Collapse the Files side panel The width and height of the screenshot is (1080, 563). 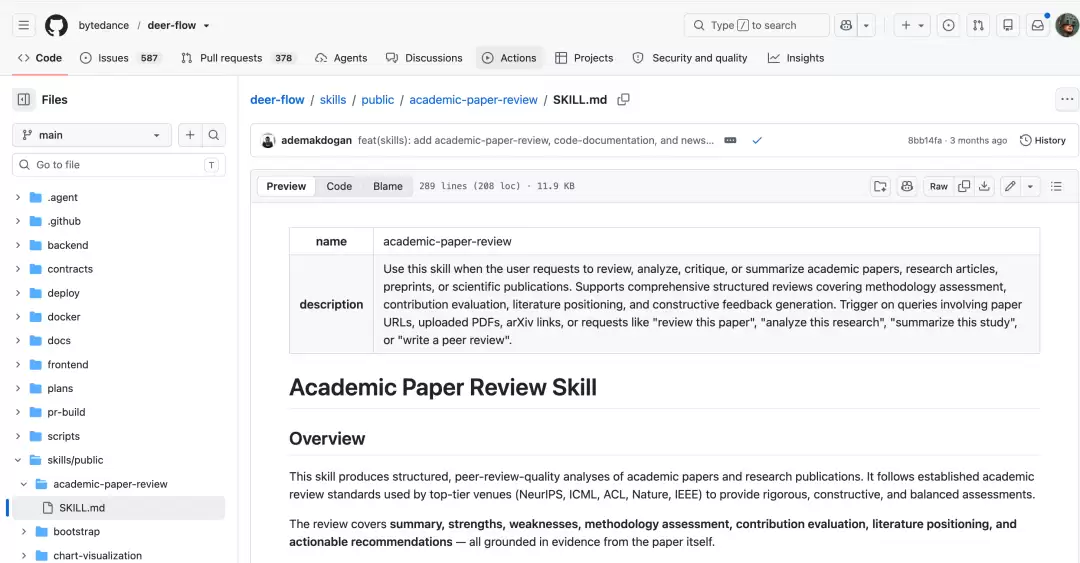pyautogui.click(x=23, y=99)
